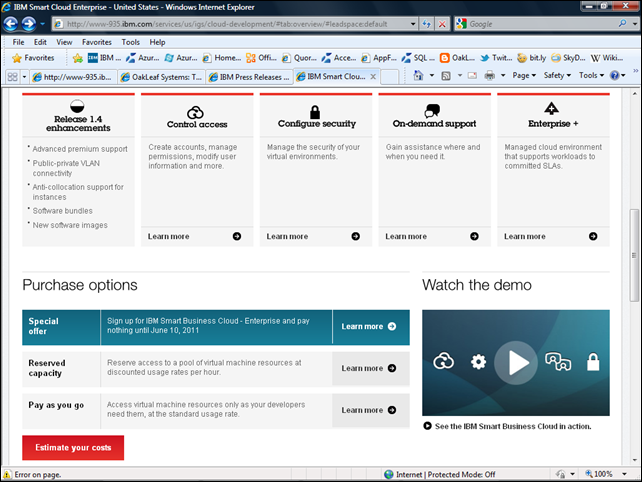
Task: Expand the zoom level dropdown
Action: coord(624,474)
